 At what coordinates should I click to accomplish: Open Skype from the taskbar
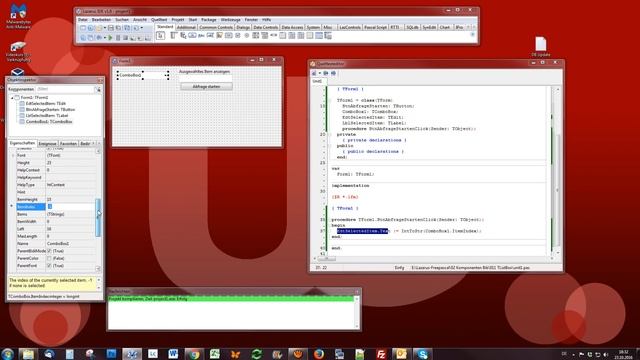coord(422,353)
